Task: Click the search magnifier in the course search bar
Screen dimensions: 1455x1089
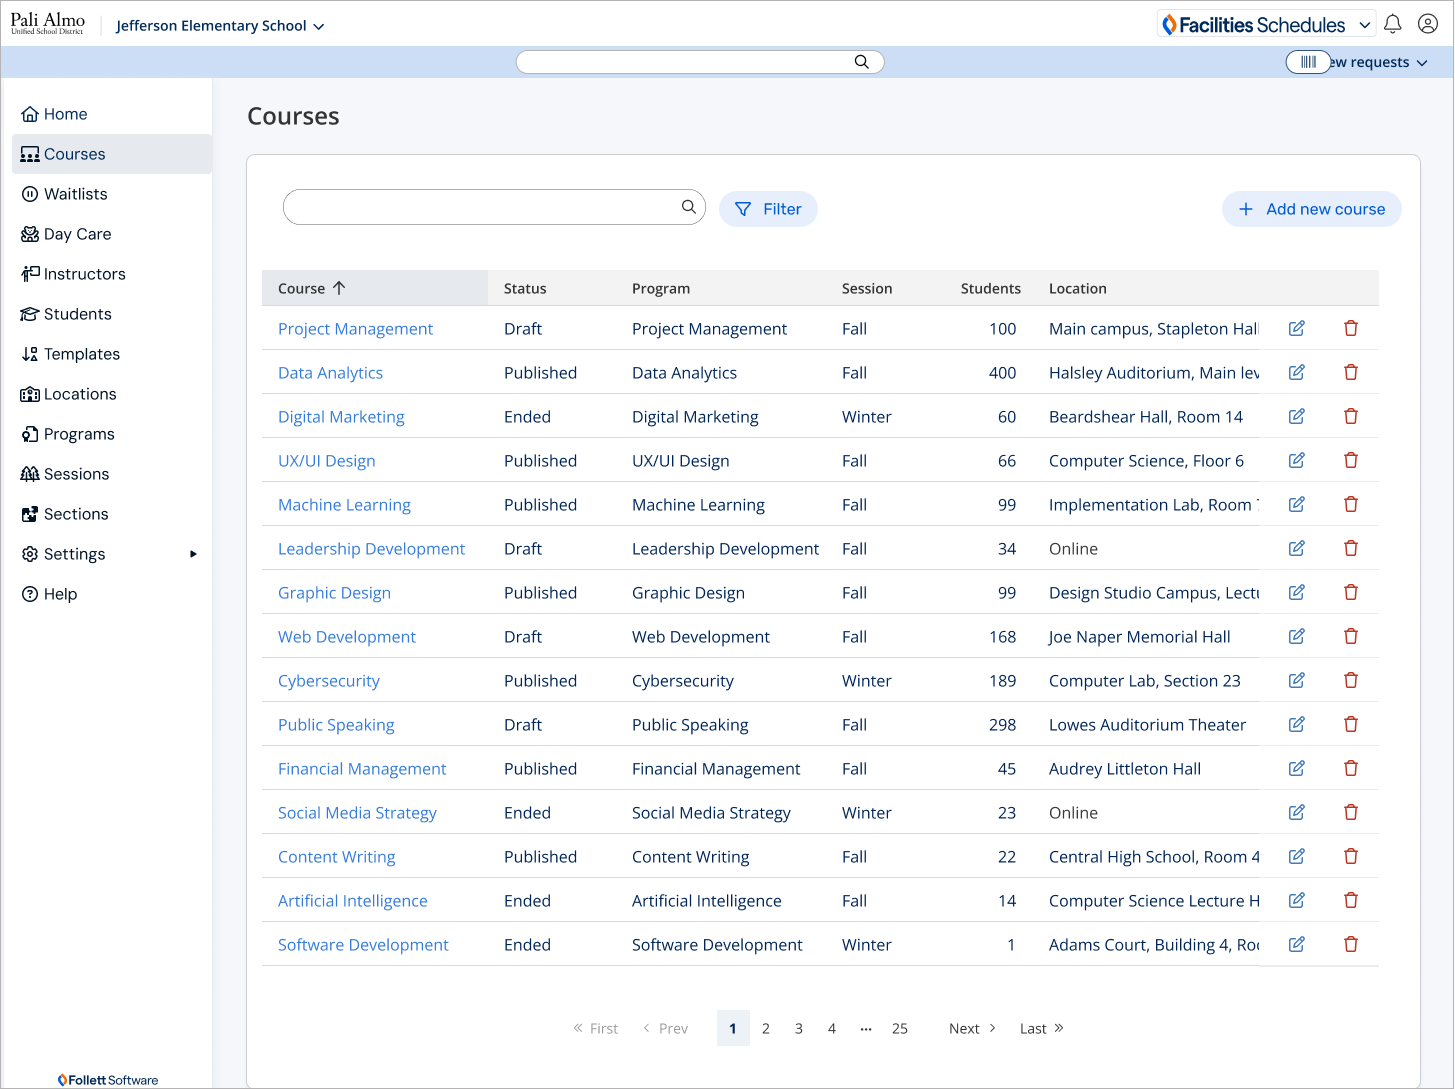Action: (x=688, y=207)
